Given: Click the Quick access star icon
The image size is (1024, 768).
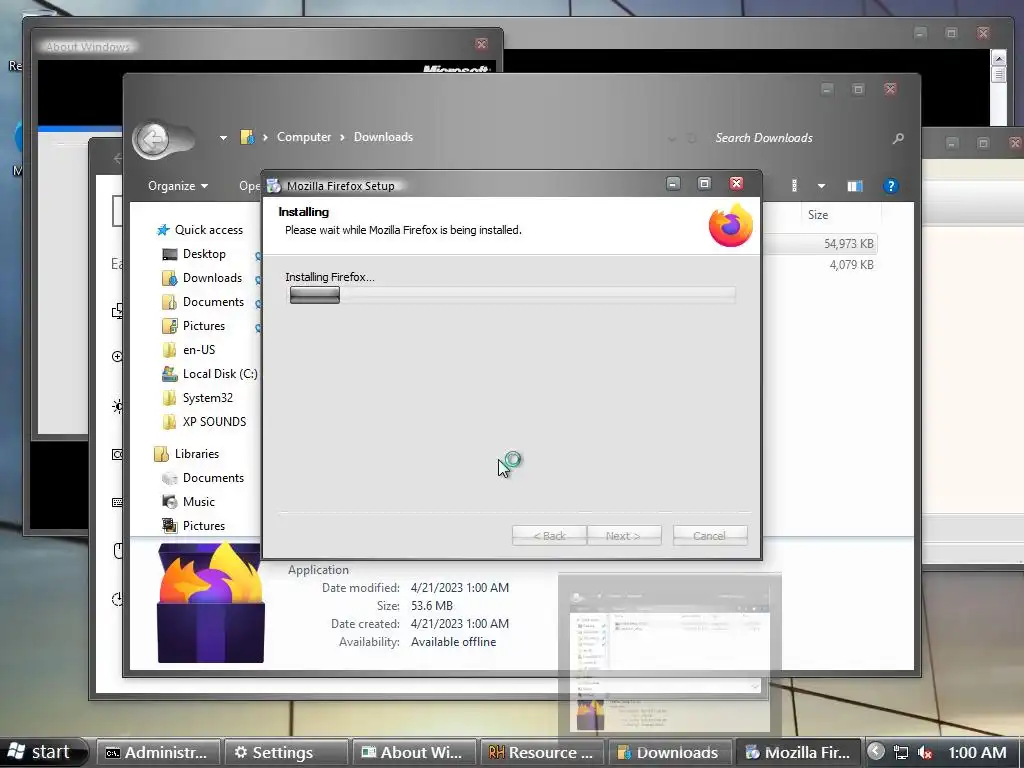Looking at the screenshot, I should coord(163,230).
